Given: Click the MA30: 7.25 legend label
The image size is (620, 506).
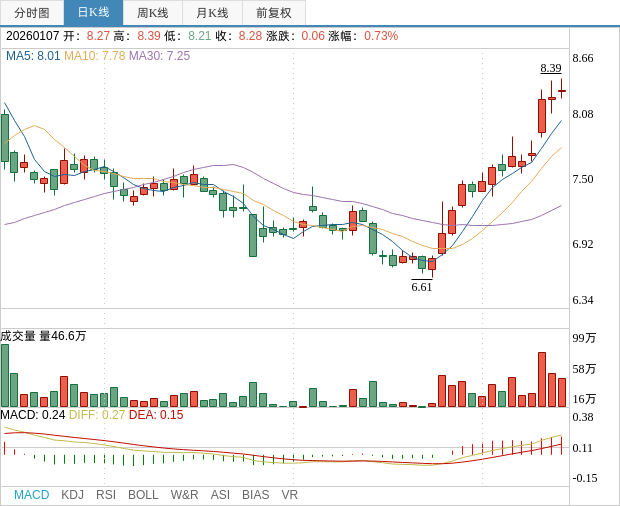Looking at the screenshot, I should click(x=159, y=56).
